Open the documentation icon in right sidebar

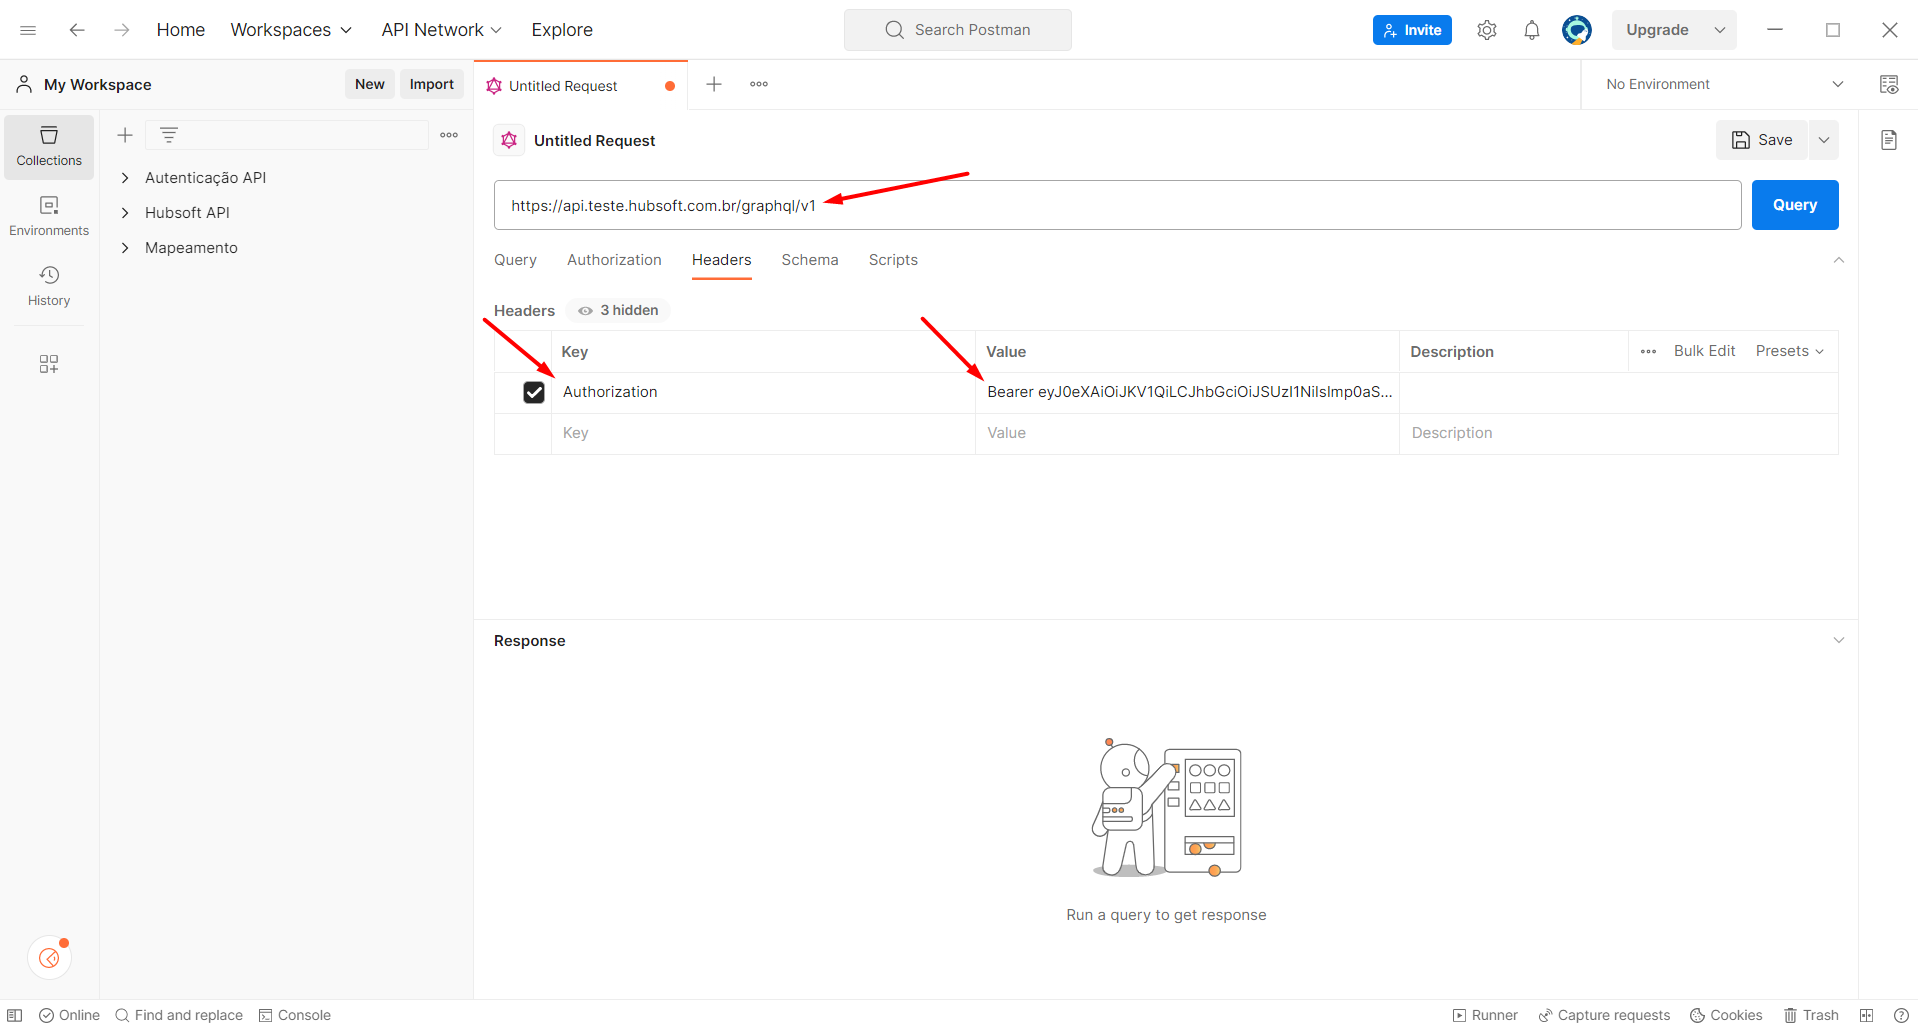[1889, 140]
